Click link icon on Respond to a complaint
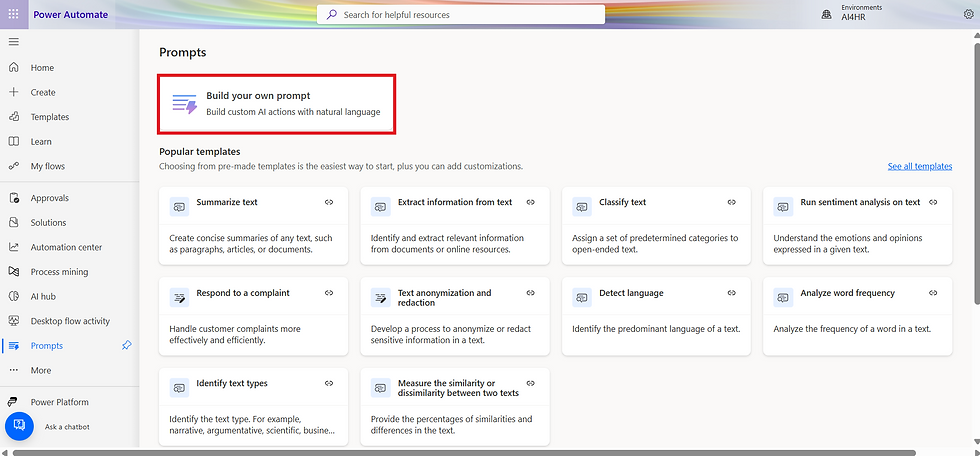Viewport: 980px width, 456px height. pyautogui.click(x=329, y=293)
